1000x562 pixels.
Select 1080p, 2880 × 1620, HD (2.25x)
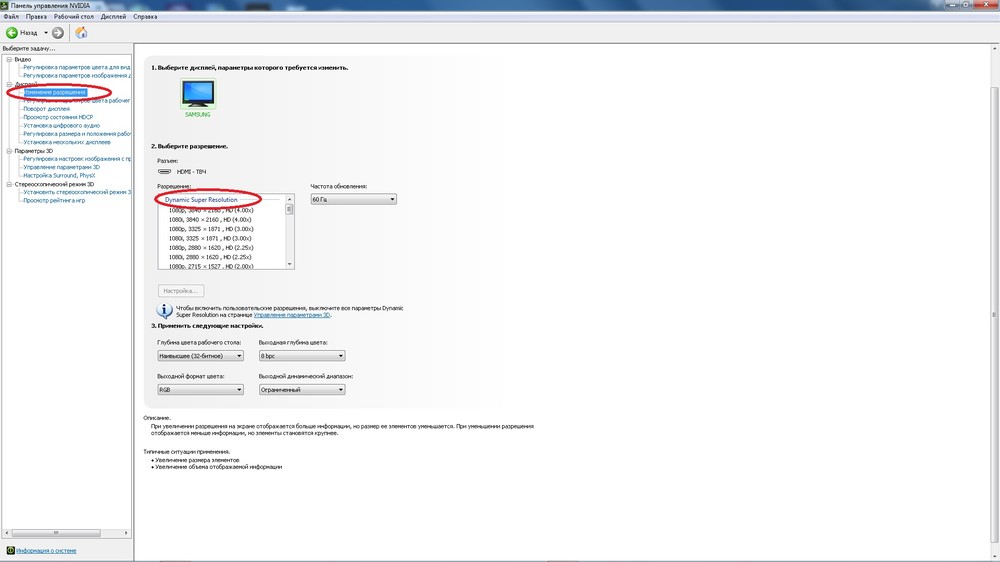[x=211, y=248]
